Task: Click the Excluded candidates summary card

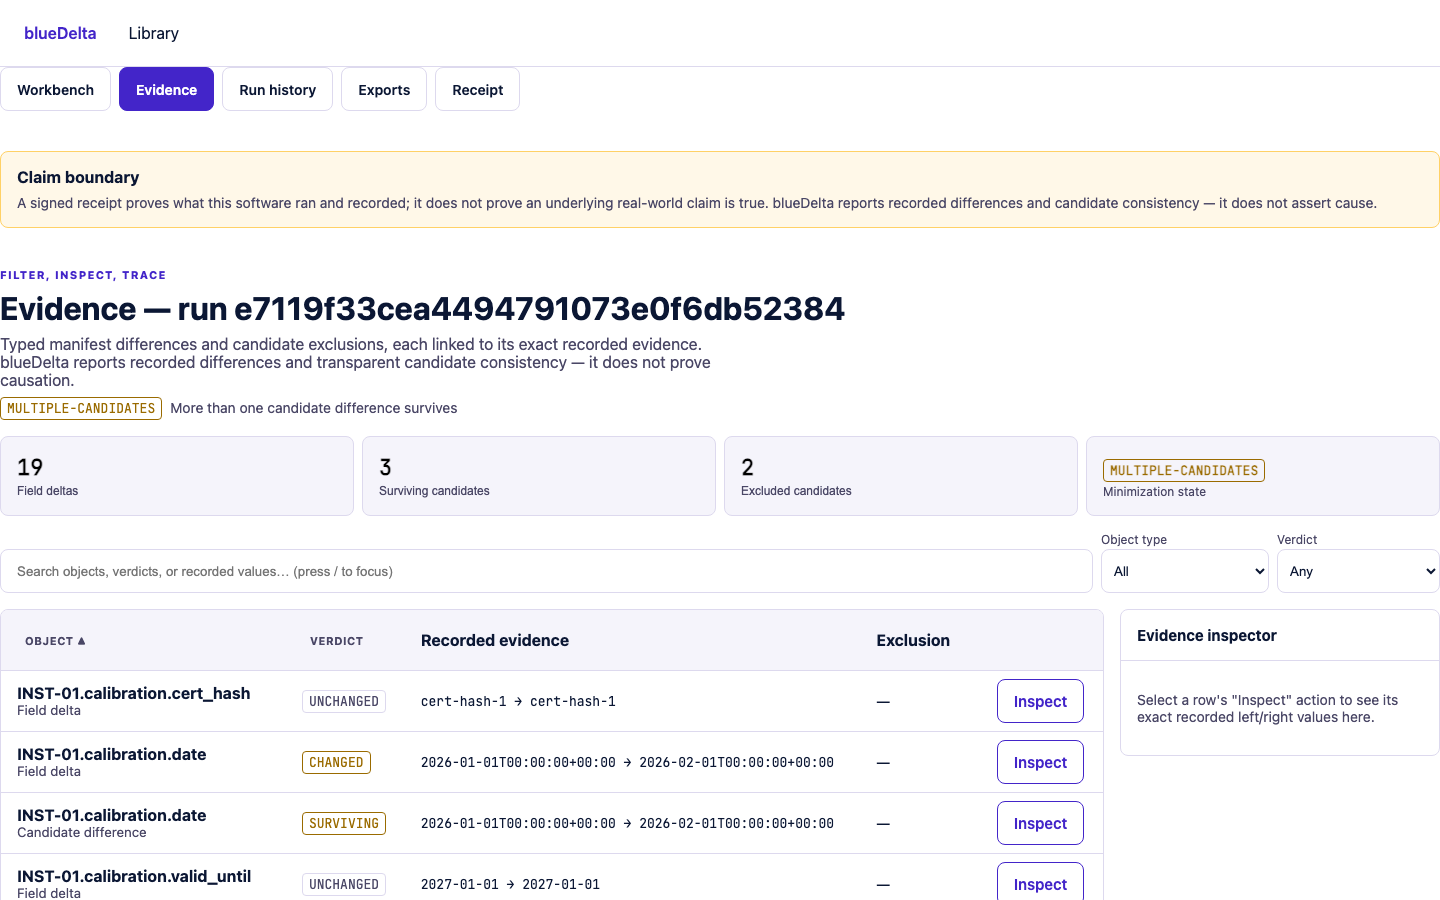Action: pyautogui.click(x=901, y=476)
